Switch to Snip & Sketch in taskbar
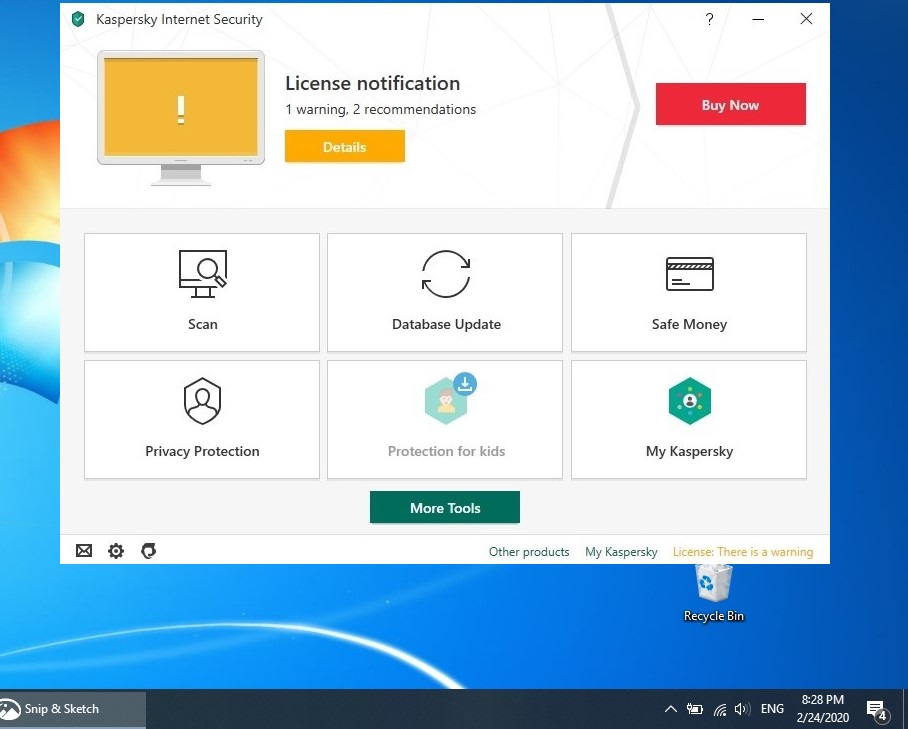The image size is (908, 729). point(72,709)
